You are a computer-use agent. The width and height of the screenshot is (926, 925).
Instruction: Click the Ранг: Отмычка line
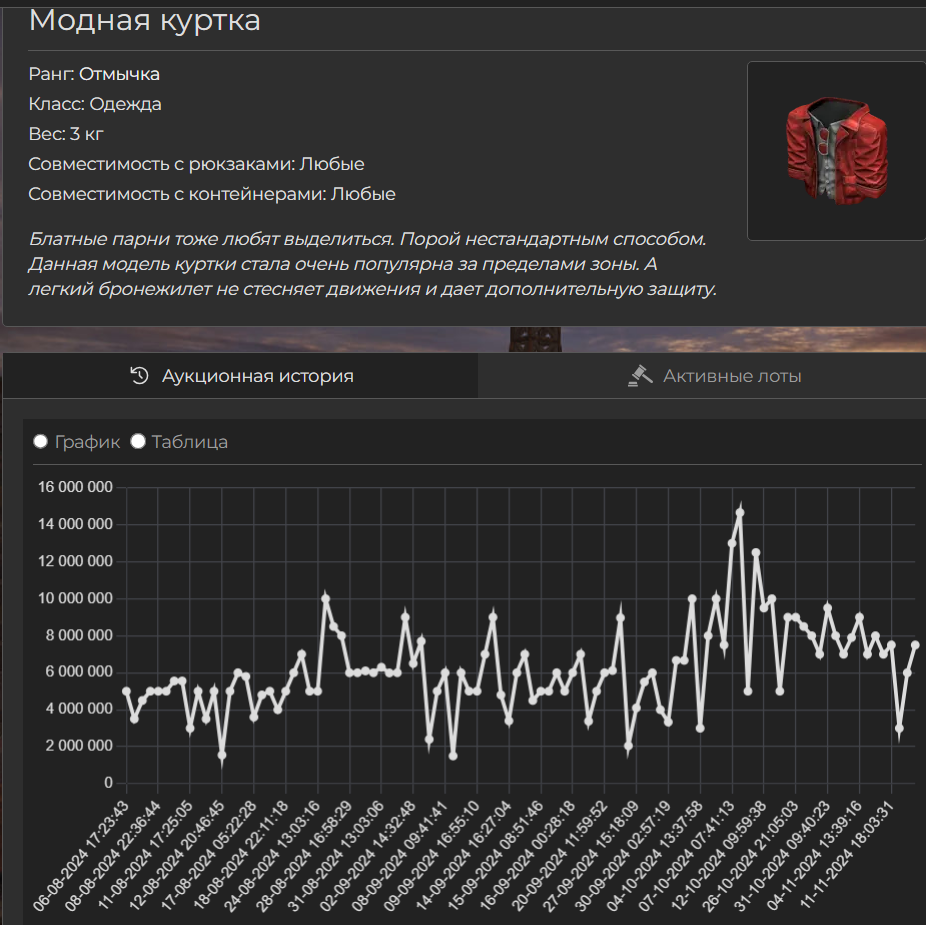[x=94, y=74]
